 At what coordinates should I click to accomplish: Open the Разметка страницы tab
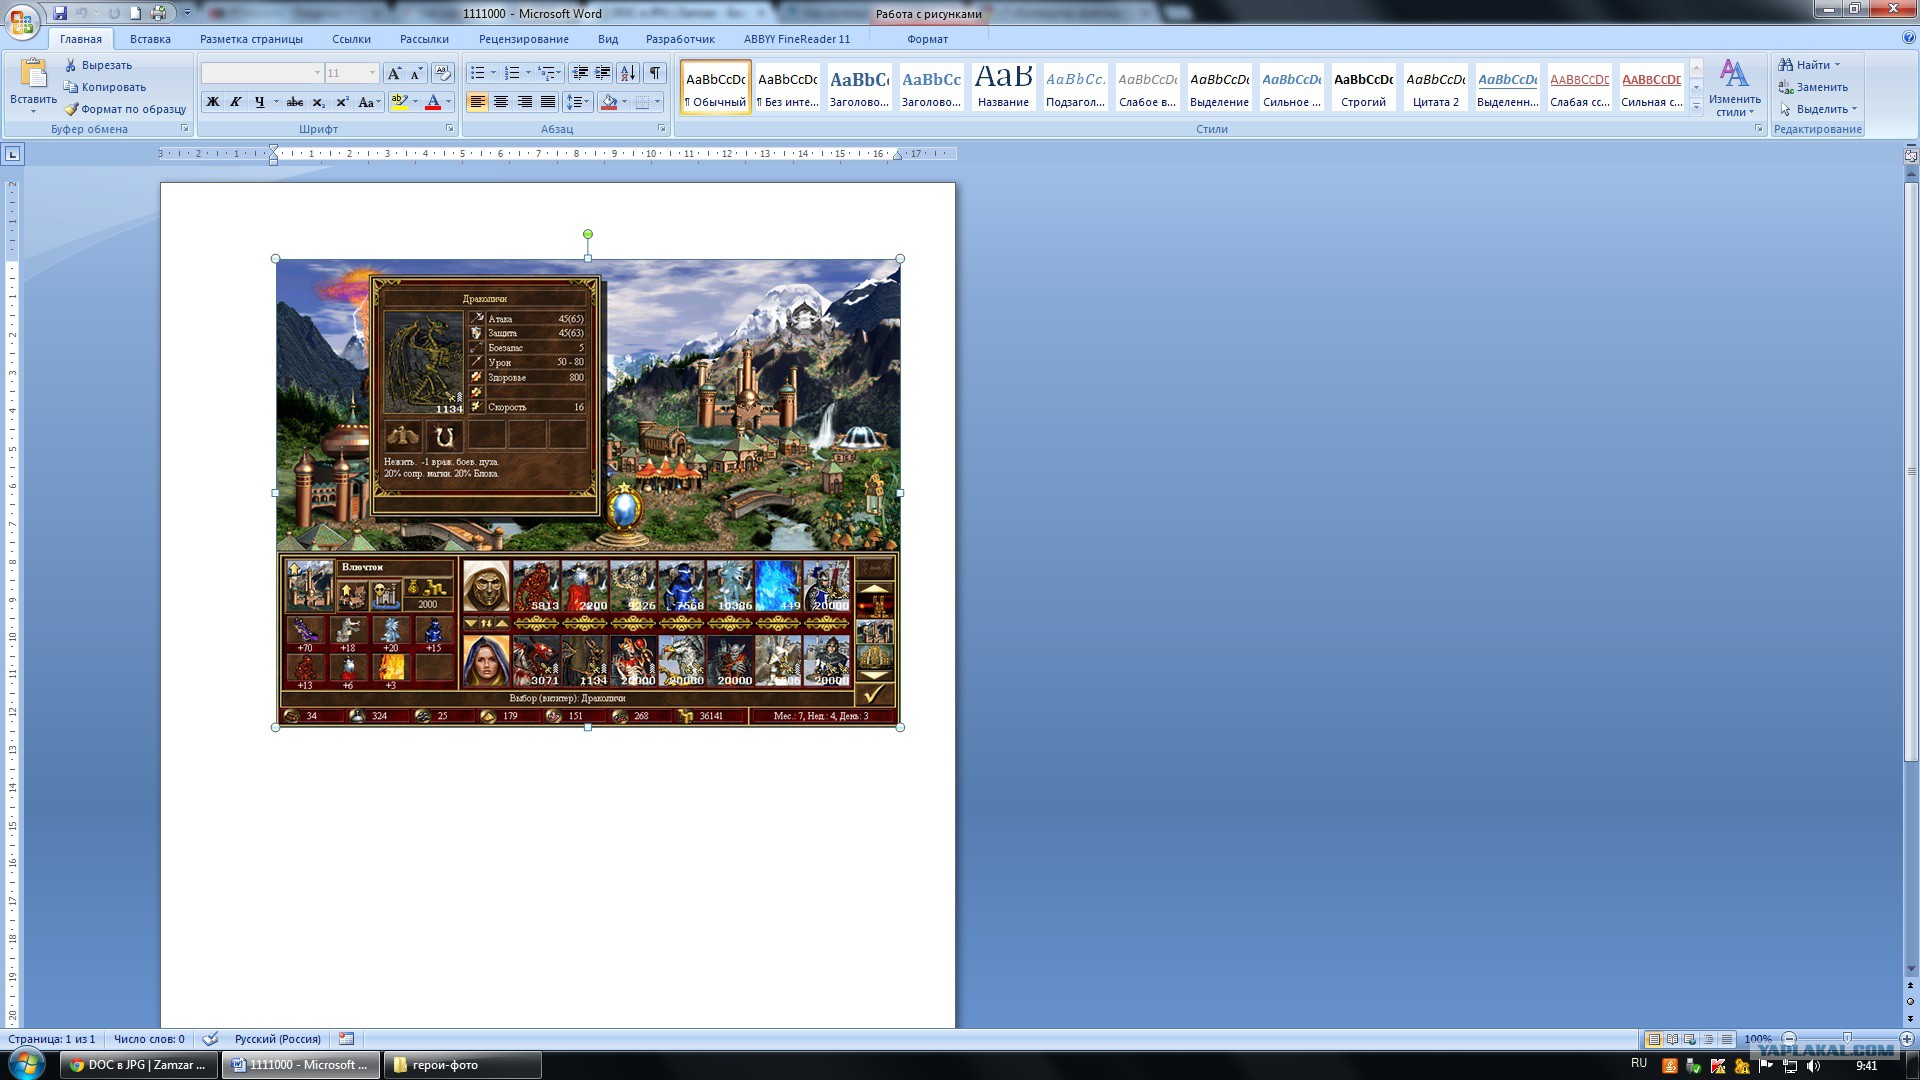point(251,39)
